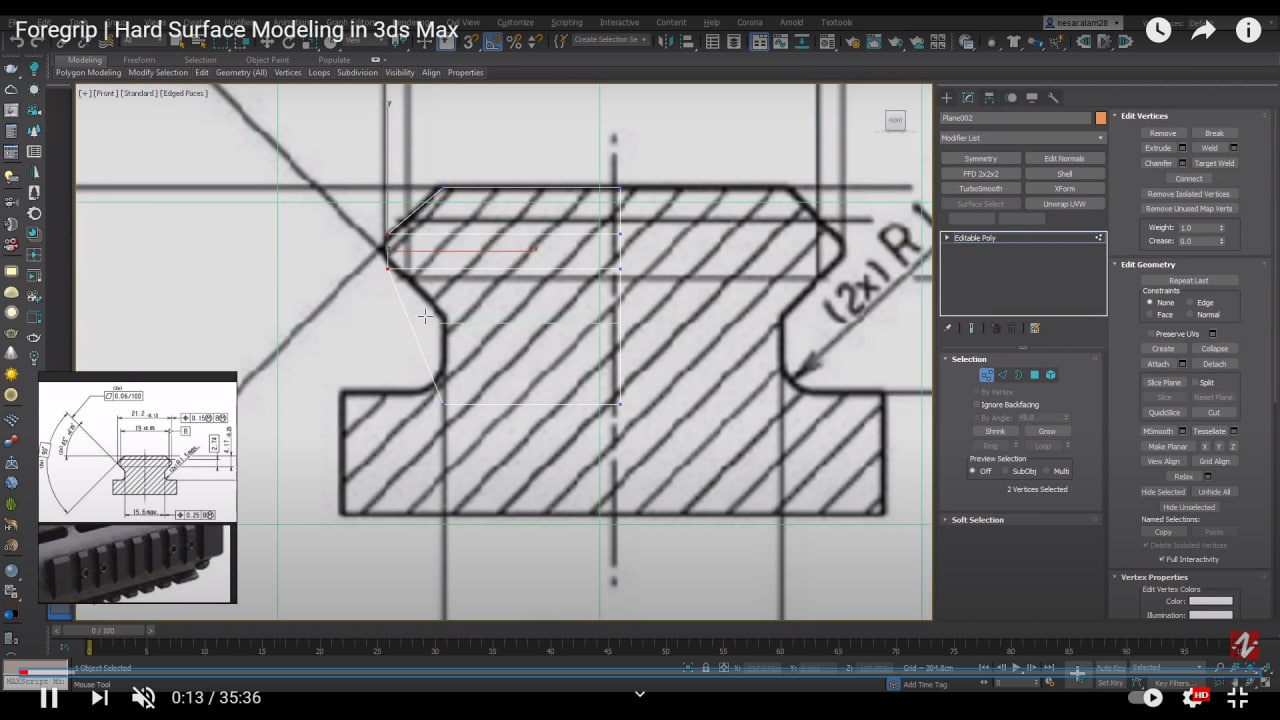Open the Scripting menu
The height and width of the screenshot is (720, 1280).
pos(566,22)
